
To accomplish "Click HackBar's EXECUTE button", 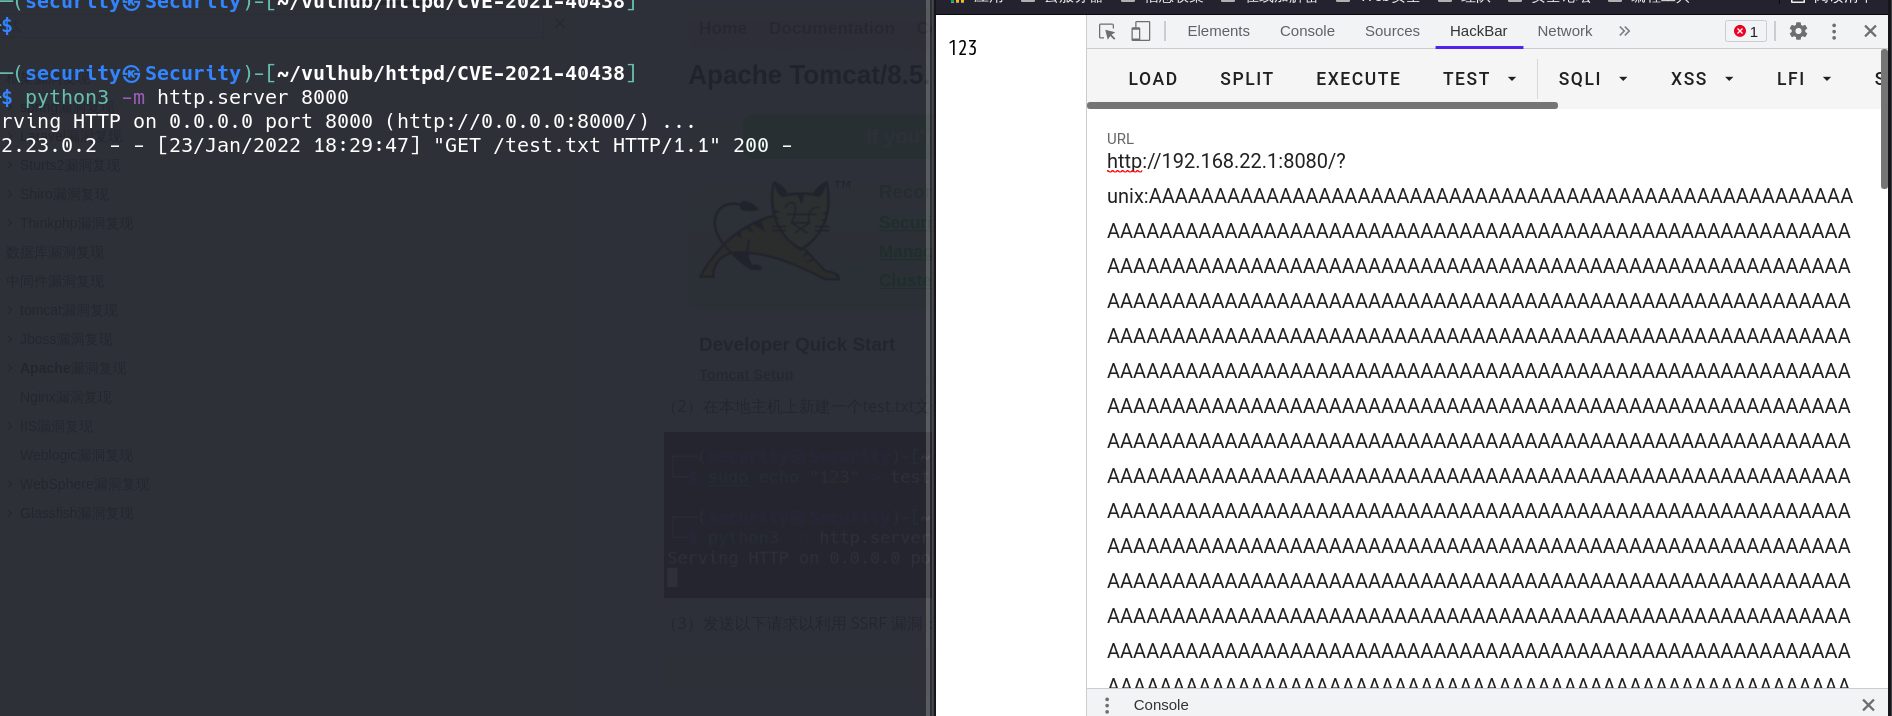I will 1358,79.
